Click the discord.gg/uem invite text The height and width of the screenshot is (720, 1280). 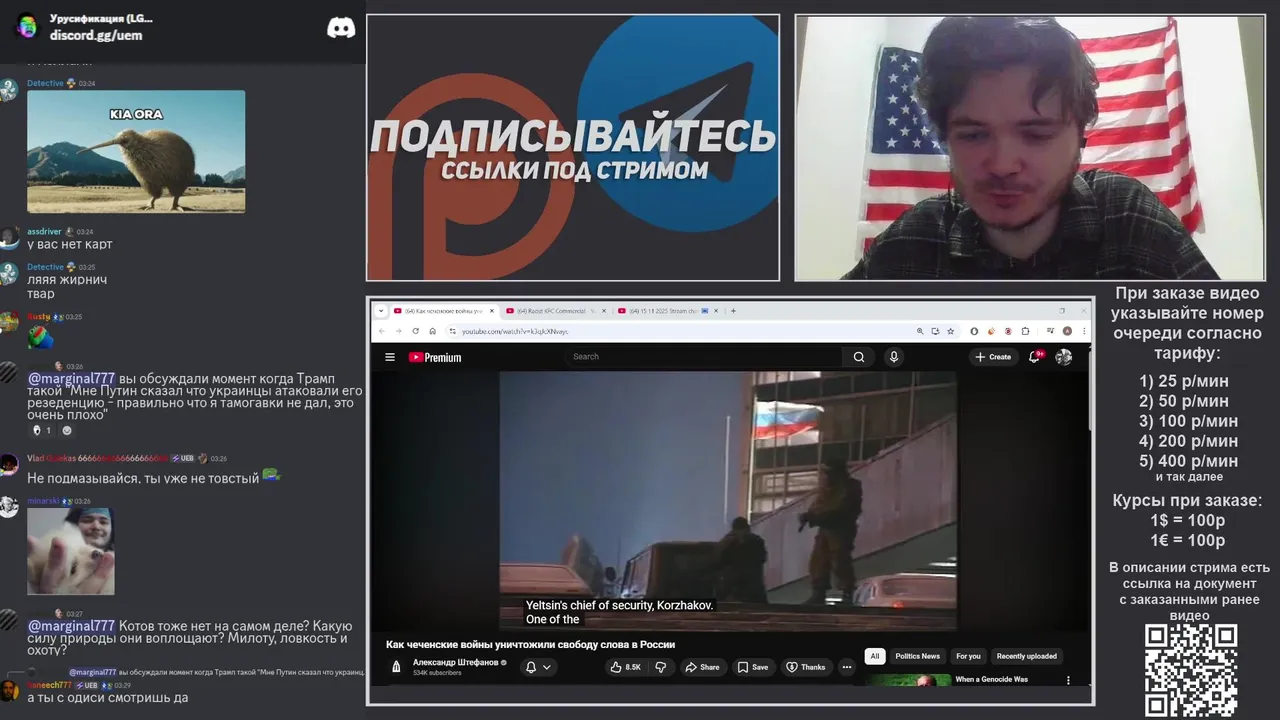click(96, 35)
